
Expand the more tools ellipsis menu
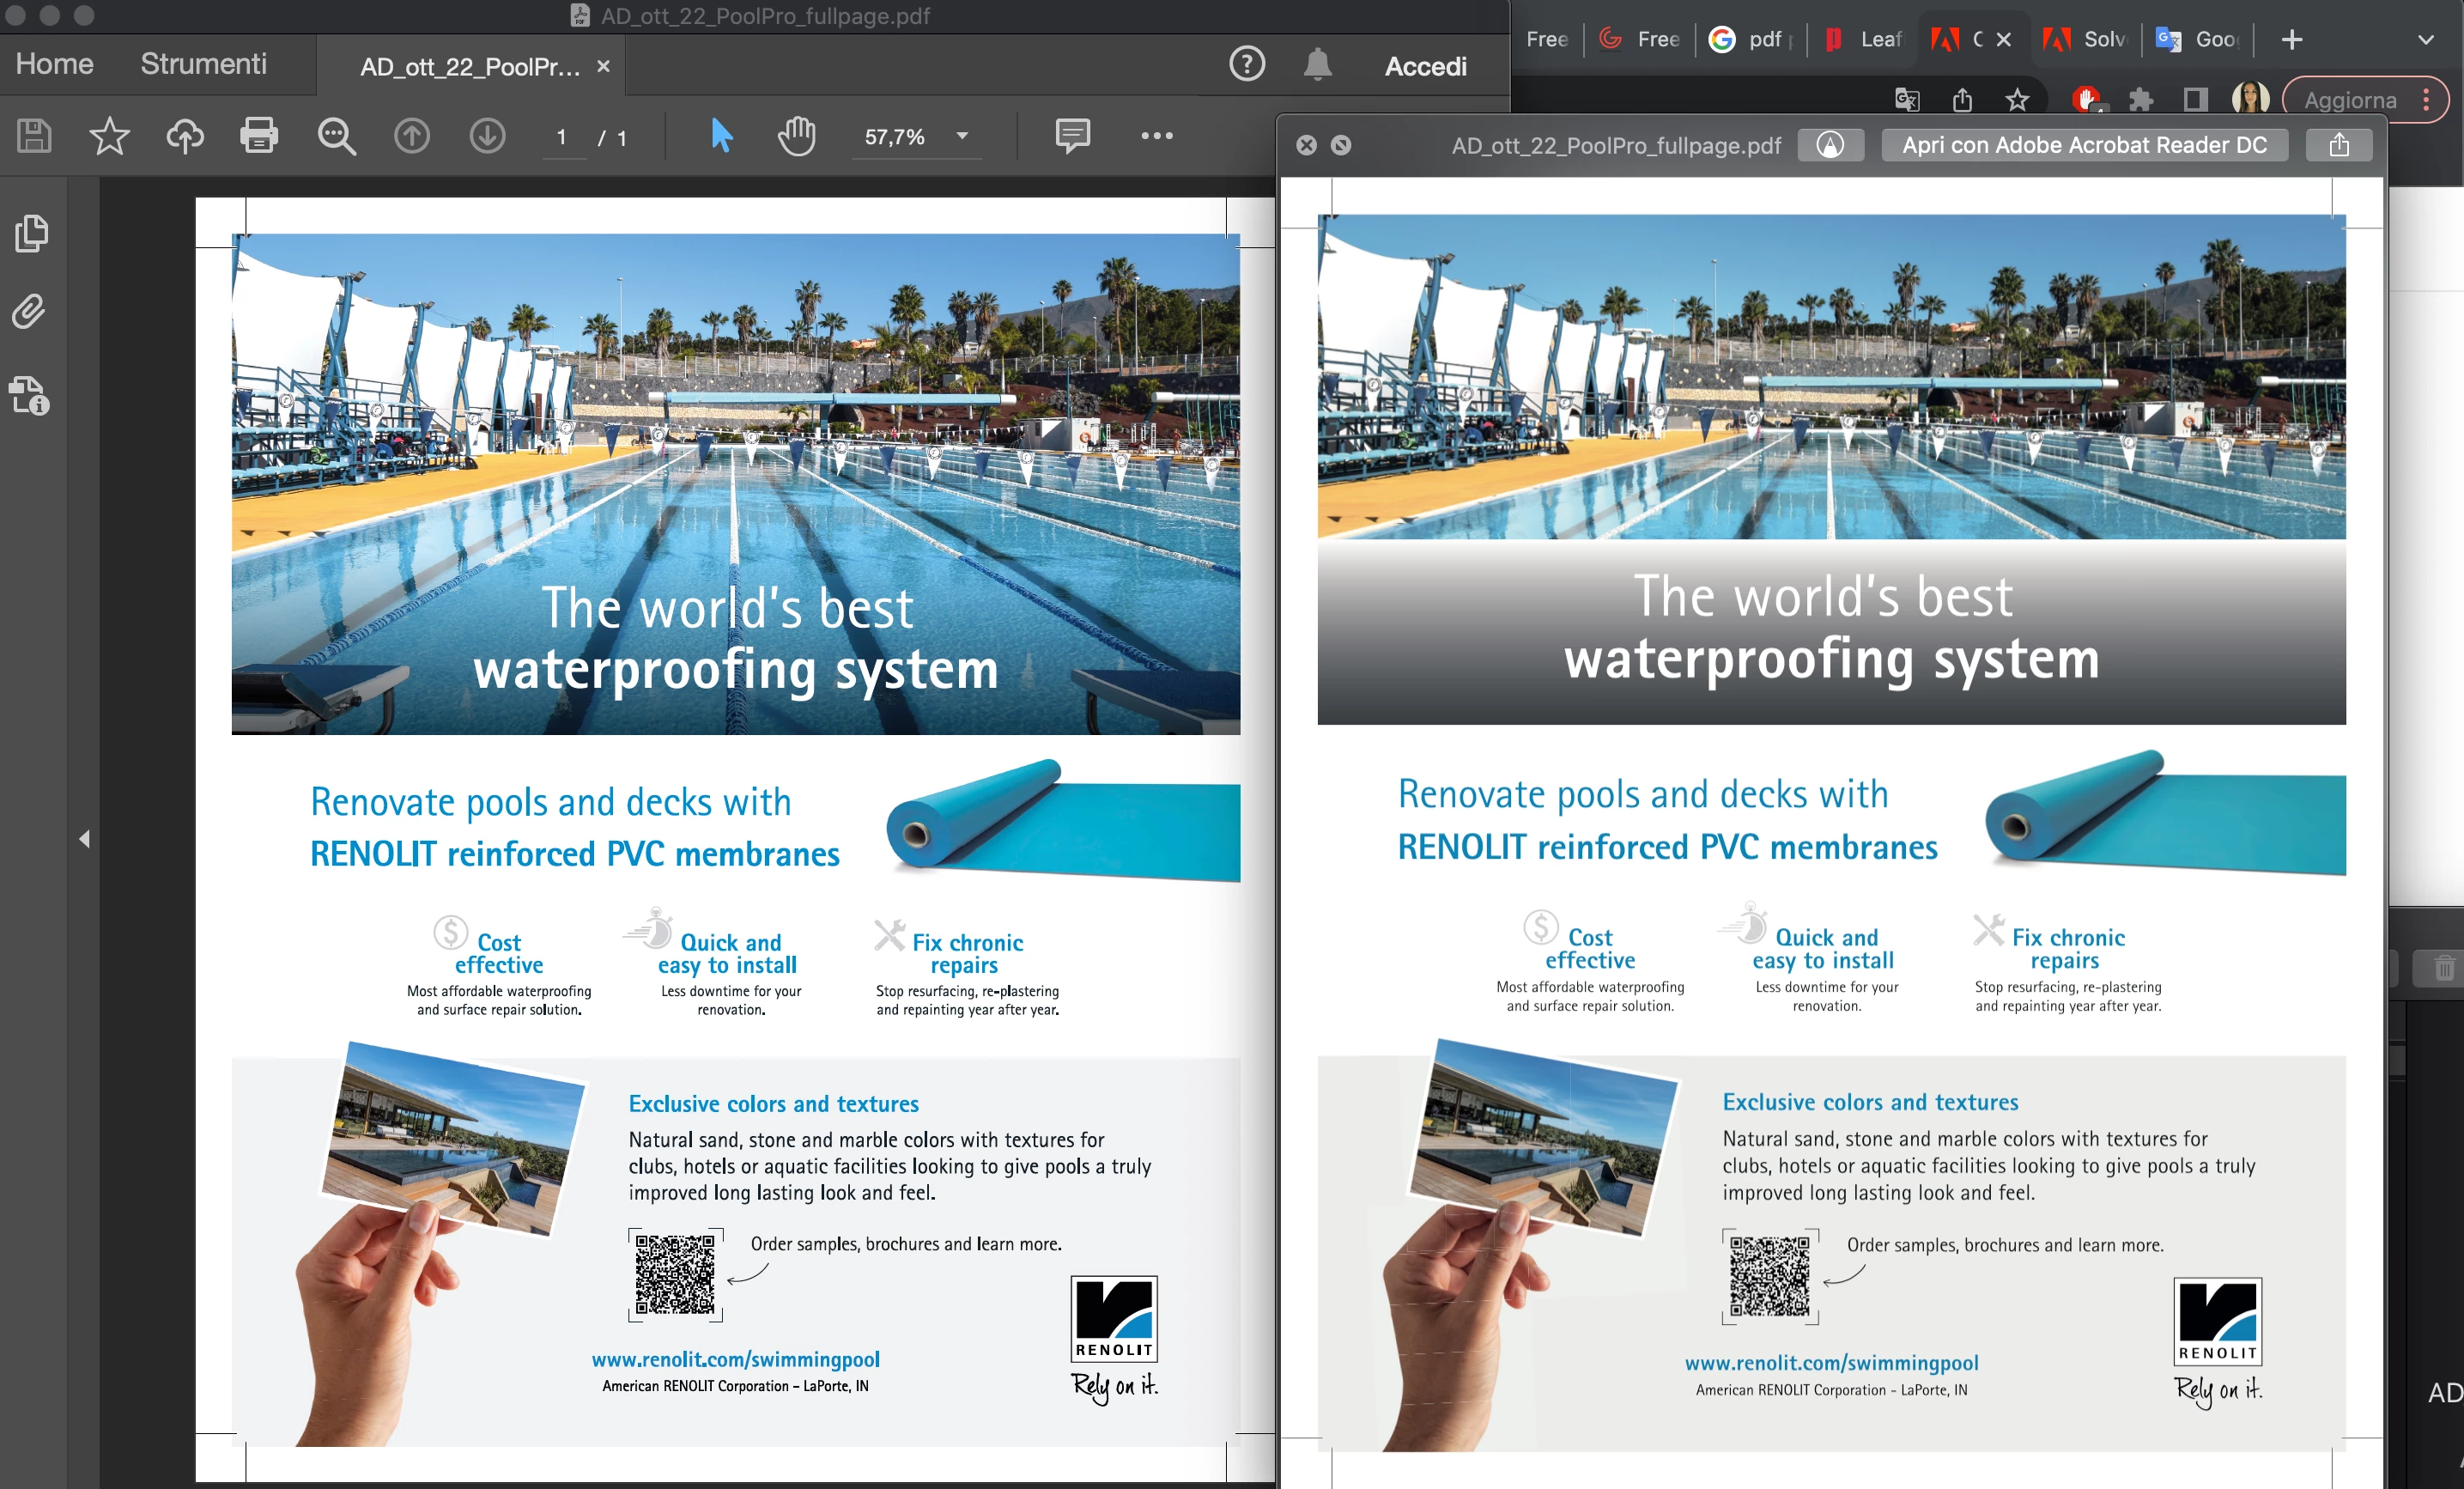click(1156, 136)
